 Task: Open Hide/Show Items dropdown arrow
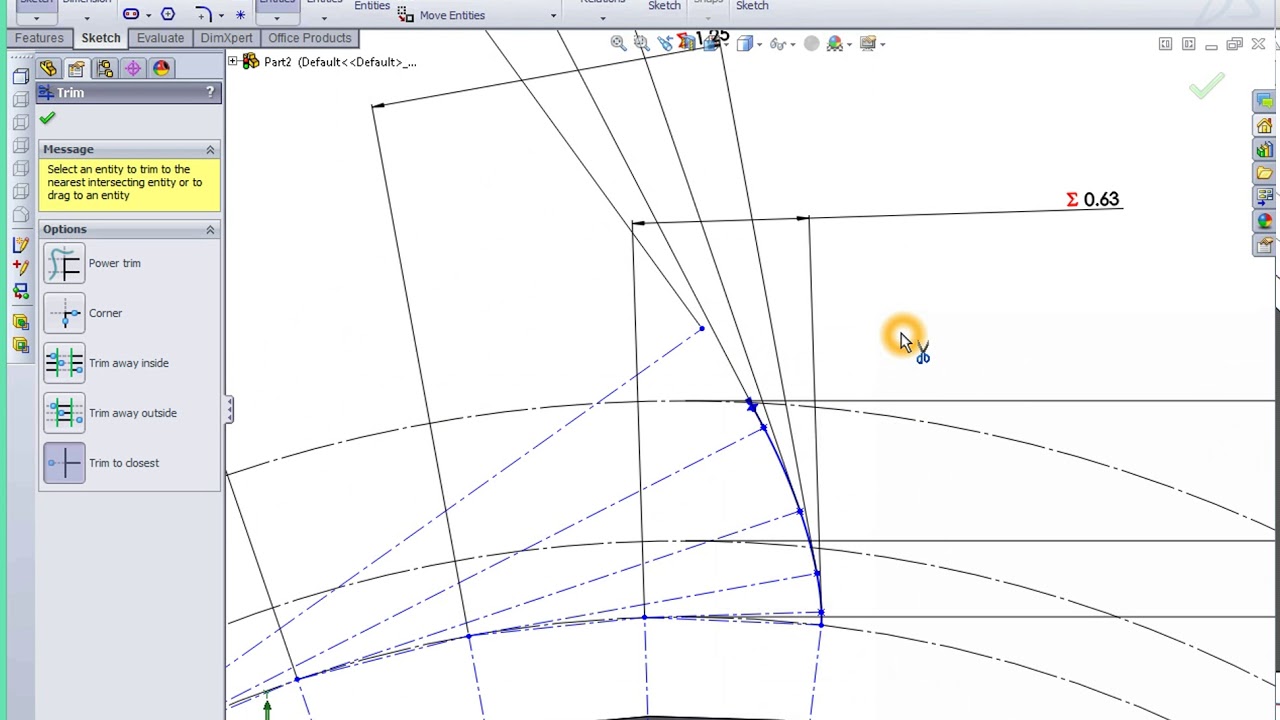[793, 44]
